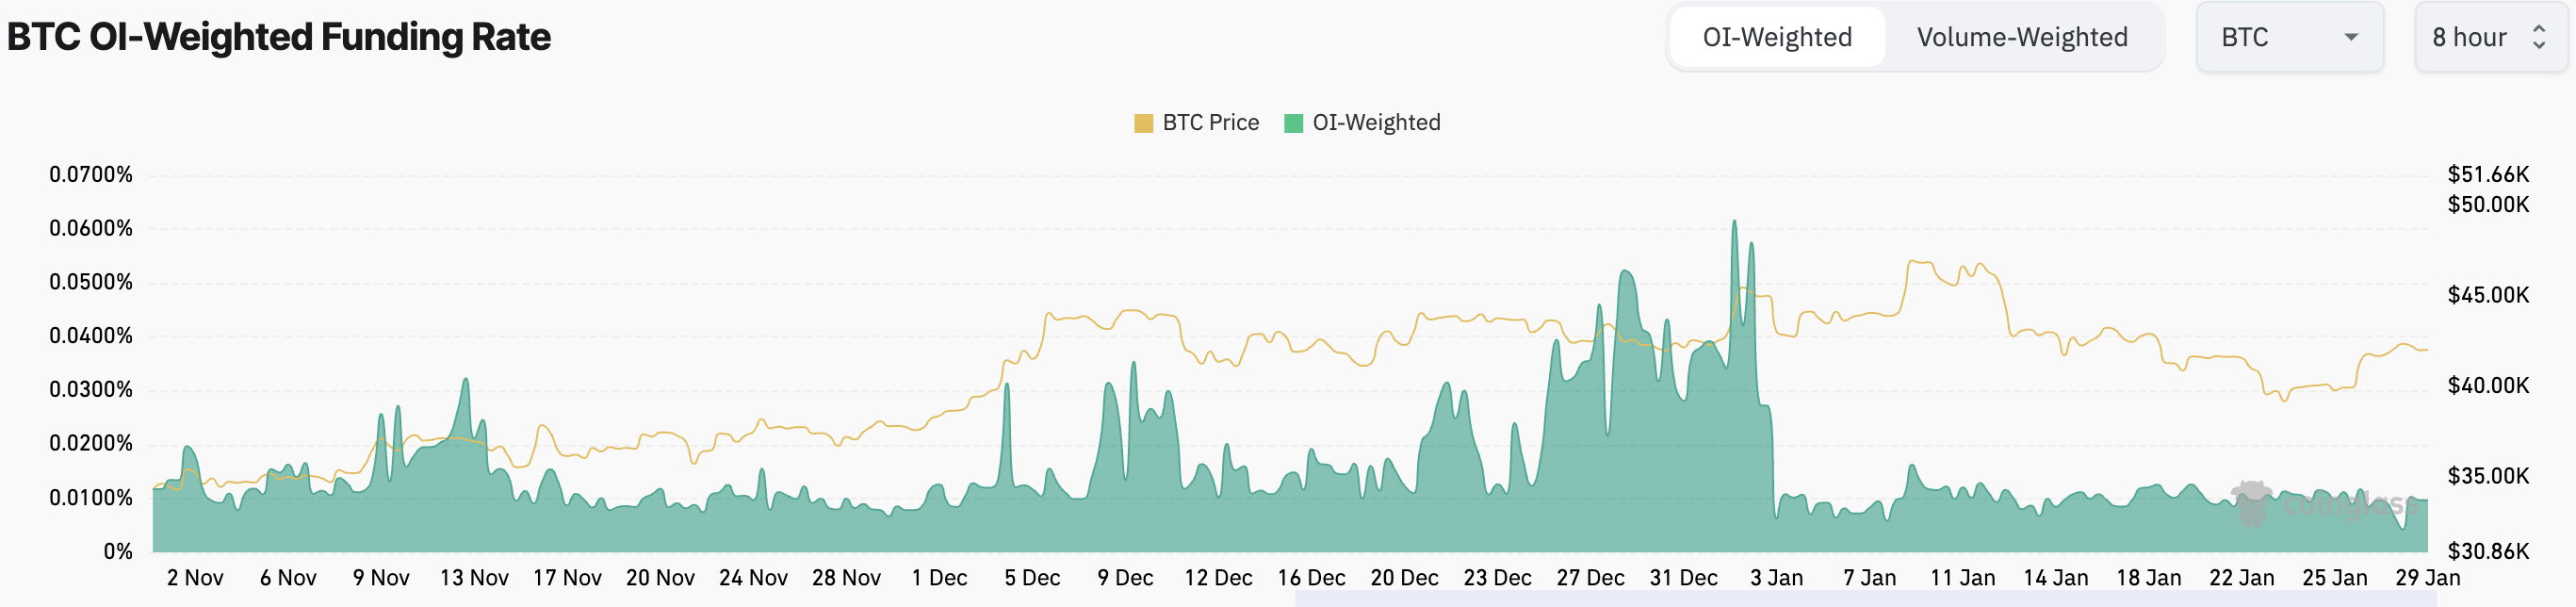Click the $50.00K price axis label
2576x607 pixels.
(x=2488, y=205)
